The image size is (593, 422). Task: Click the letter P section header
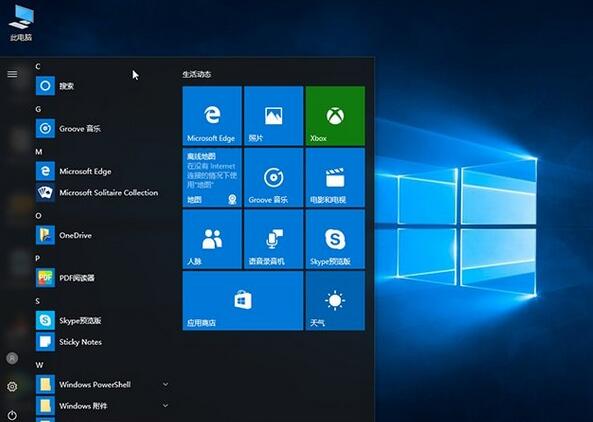pos(37,258)
